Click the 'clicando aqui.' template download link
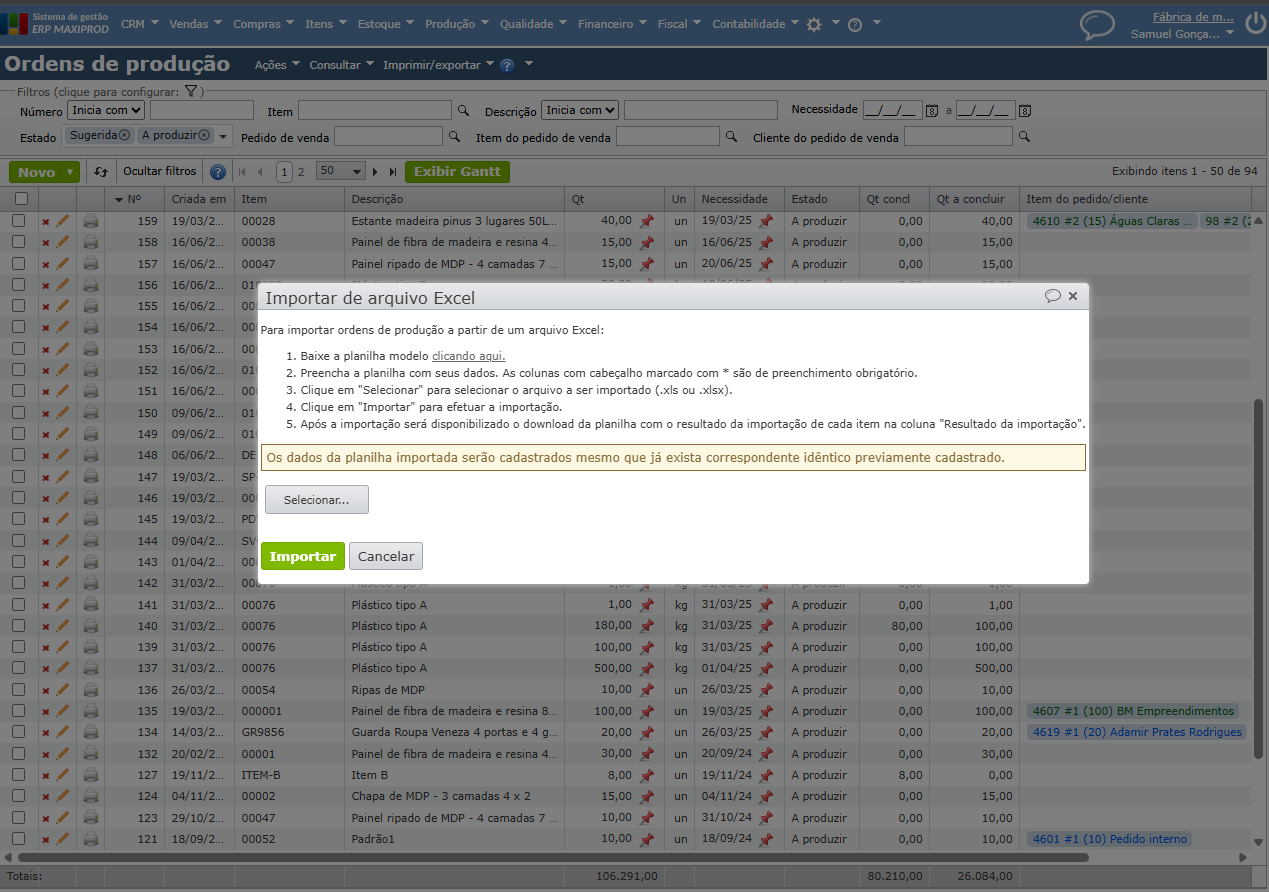The width and height of the screenshot is (1269, 892). [469, 356]
